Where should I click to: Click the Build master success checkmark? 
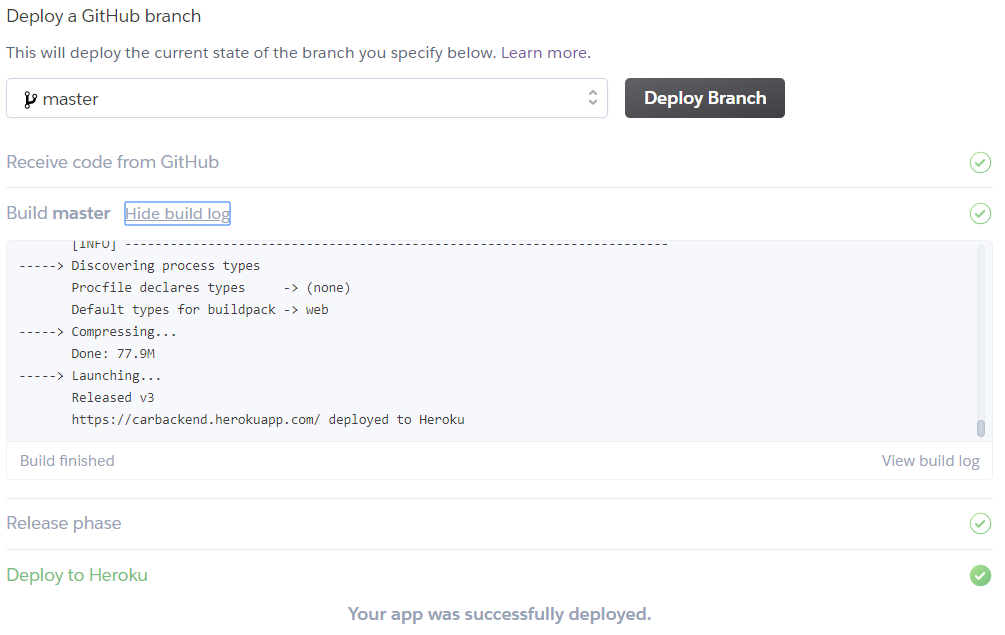tap(980, 213)
